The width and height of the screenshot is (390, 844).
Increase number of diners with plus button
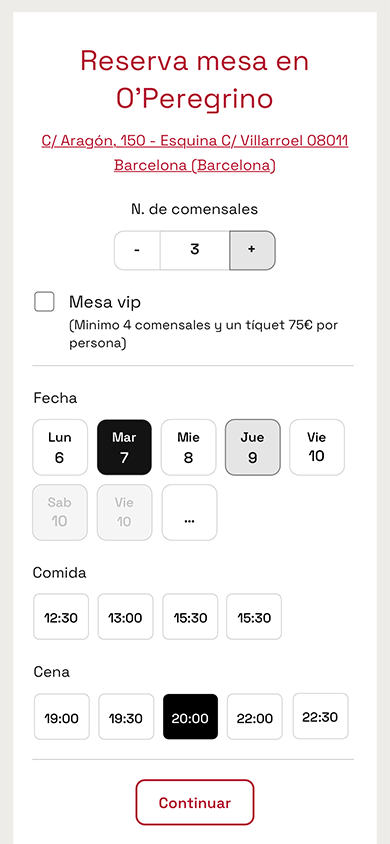click(x=252, y=250)
